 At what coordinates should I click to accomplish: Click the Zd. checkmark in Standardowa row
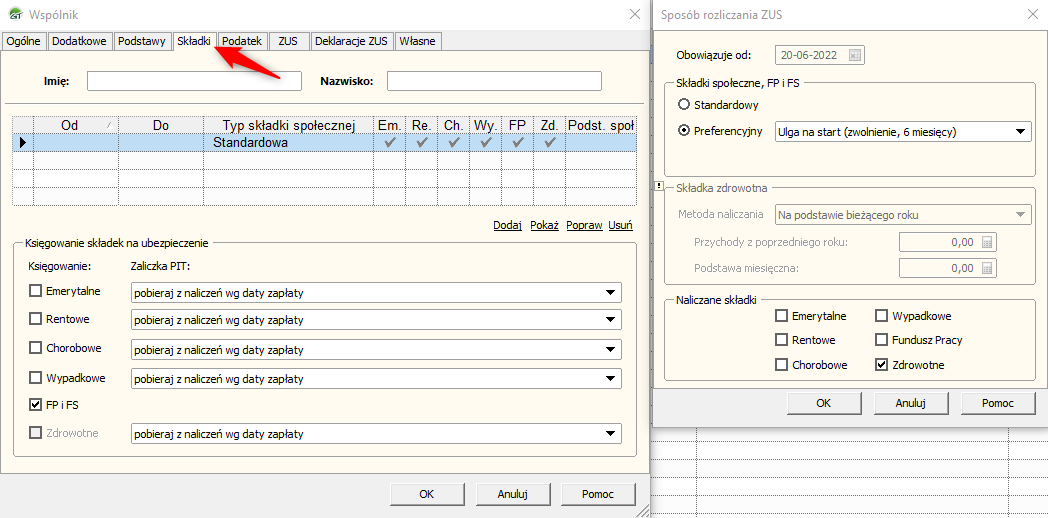[549, 142]
